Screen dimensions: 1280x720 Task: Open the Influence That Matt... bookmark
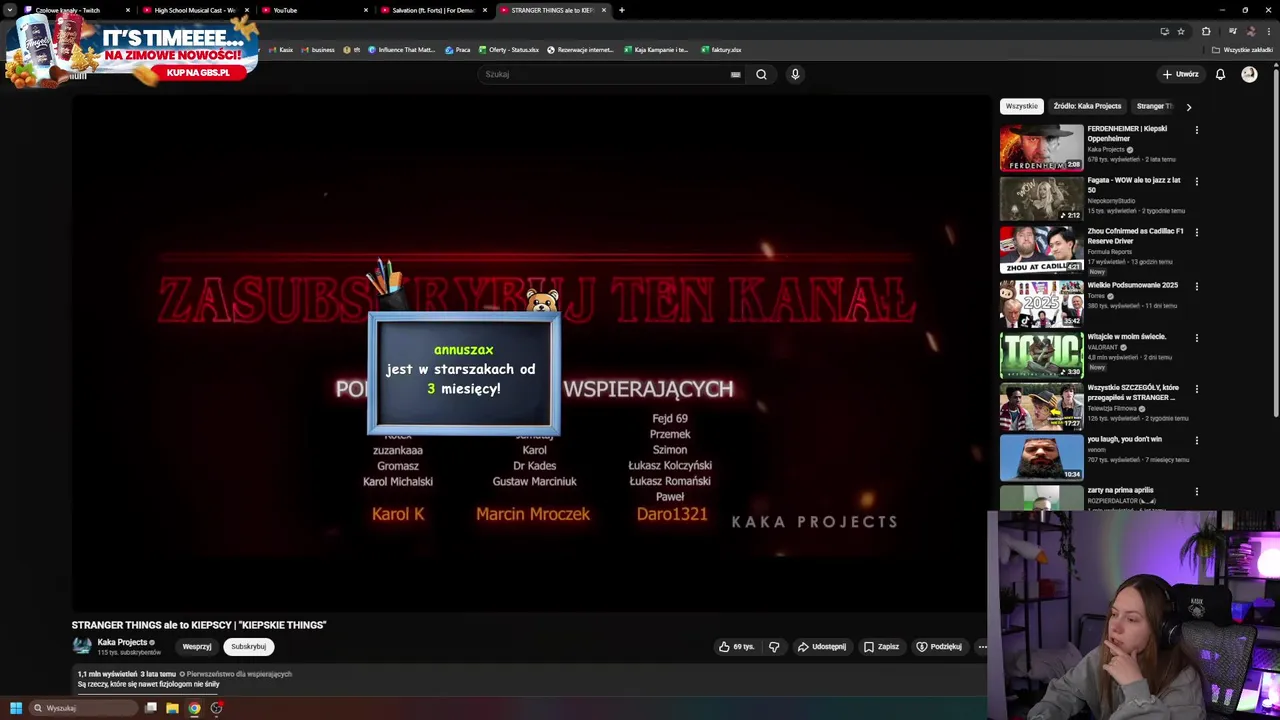click(x=401, y=50)
